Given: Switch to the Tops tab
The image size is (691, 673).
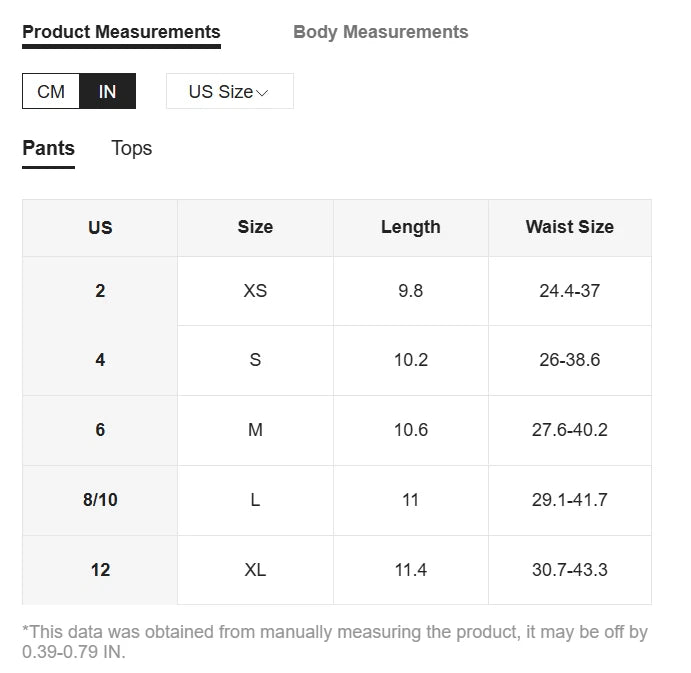Looking at the screenshot, I should [x=131, y=149].
